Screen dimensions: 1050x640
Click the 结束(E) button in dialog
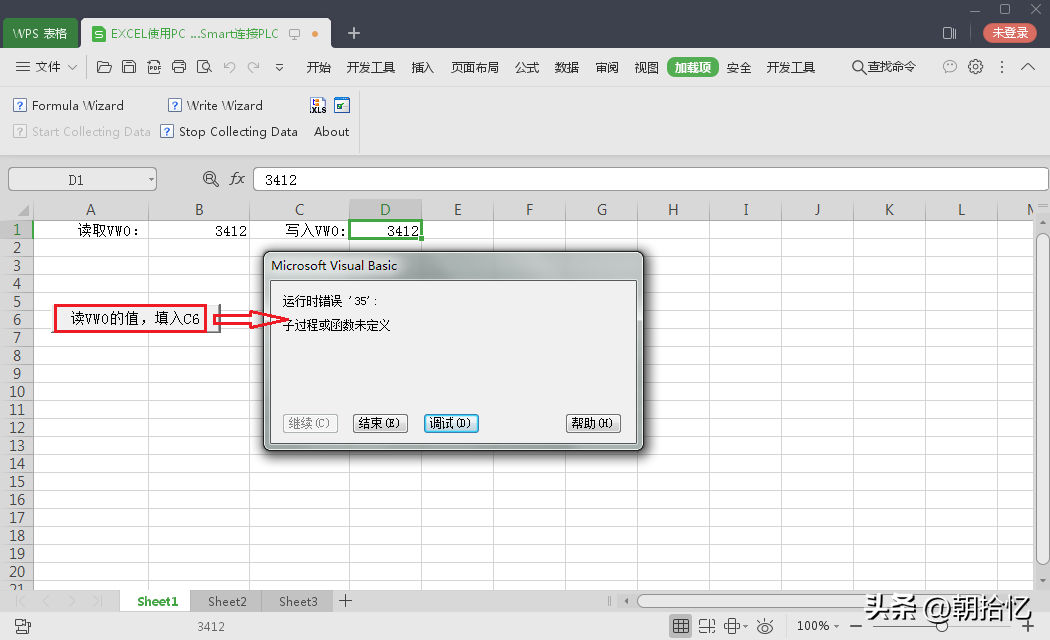379,423
